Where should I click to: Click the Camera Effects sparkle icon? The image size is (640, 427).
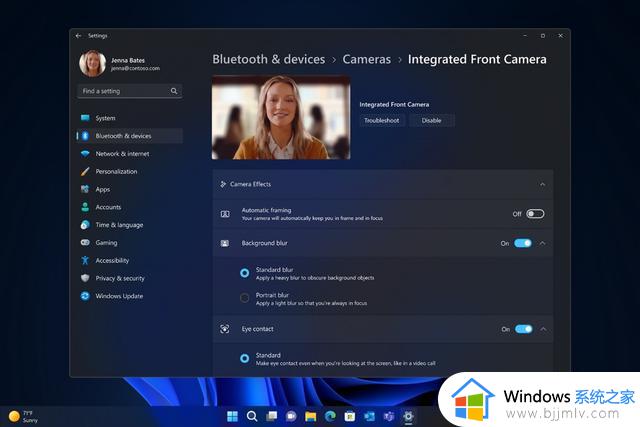[x=223, y=184]
